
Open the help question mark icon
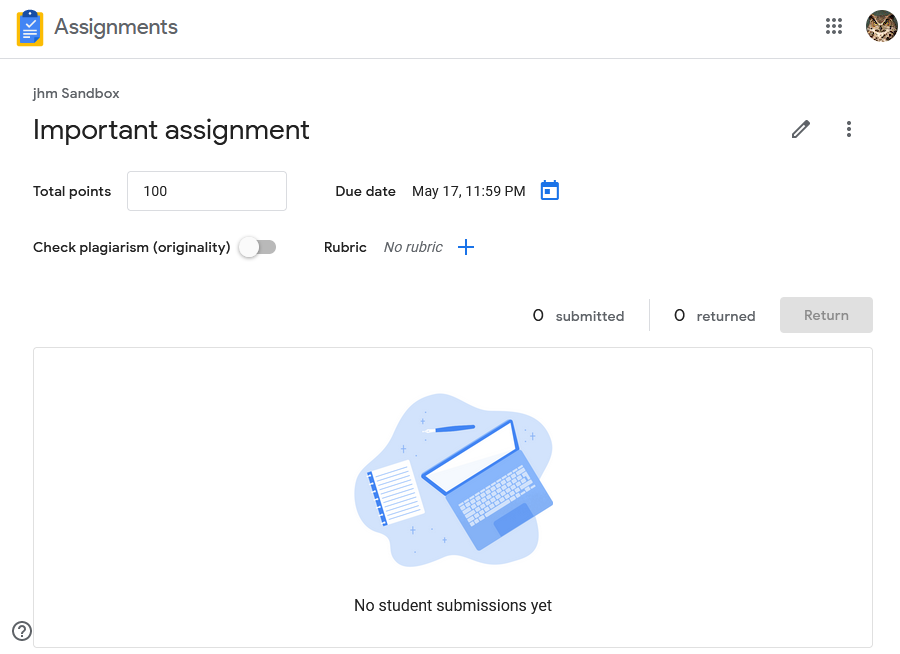22,631
